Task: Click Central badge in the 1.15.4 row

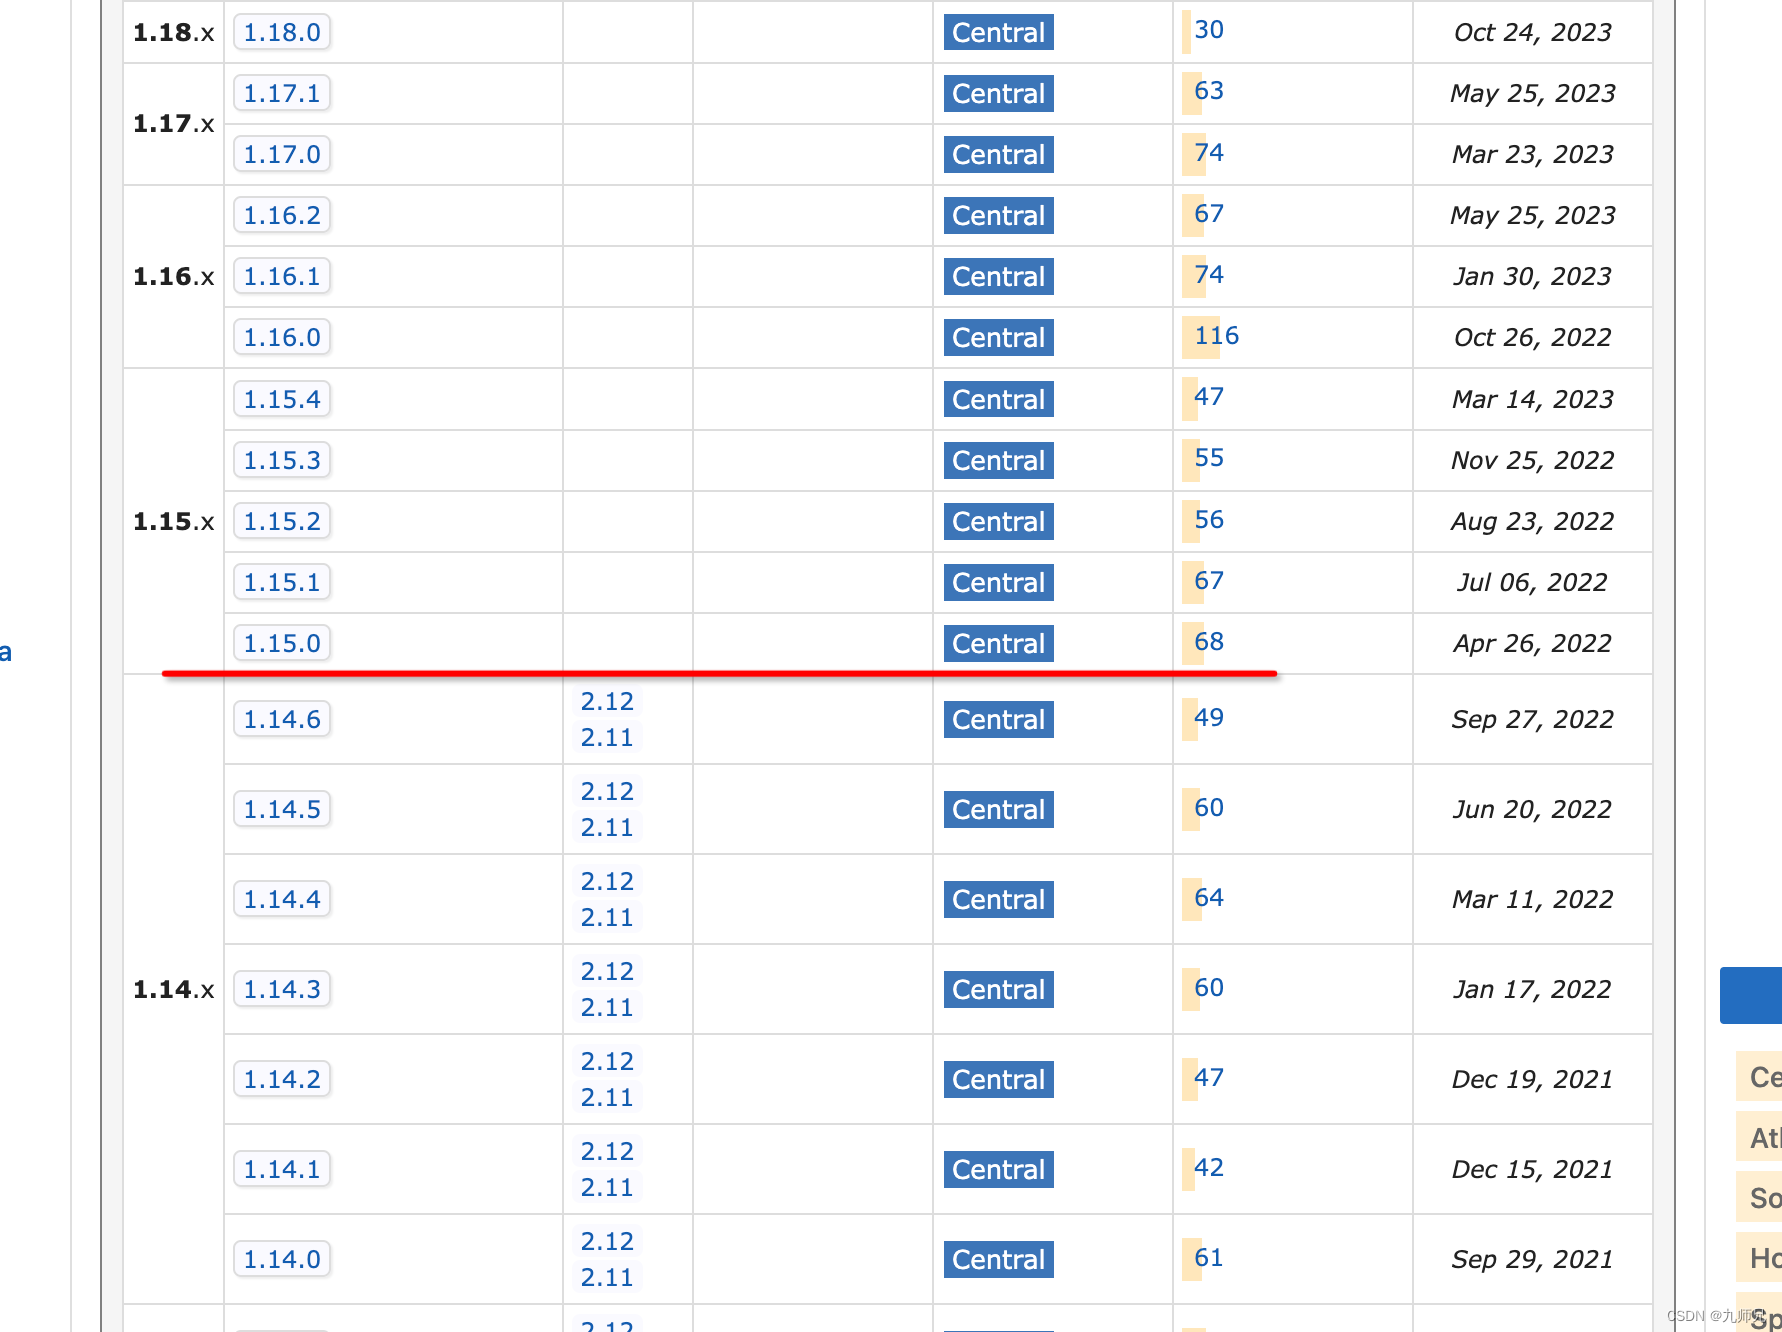Action: [998, 399]
